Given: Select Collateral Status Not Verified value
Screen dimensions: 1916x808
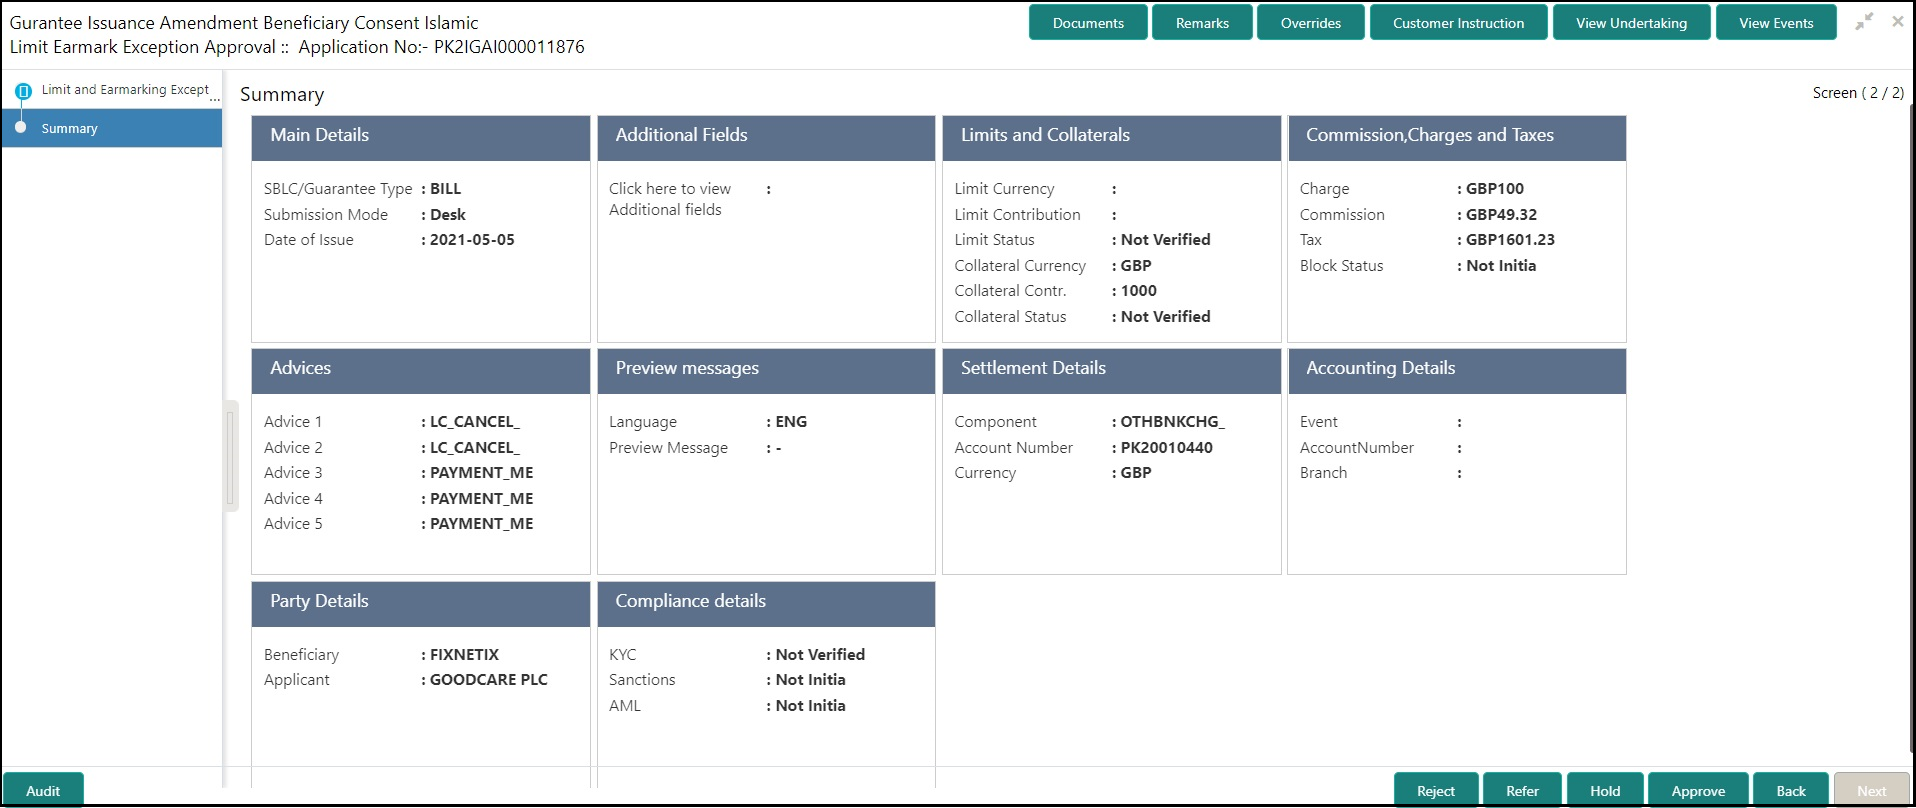Looking at the screenshot, I should 1165,317.
